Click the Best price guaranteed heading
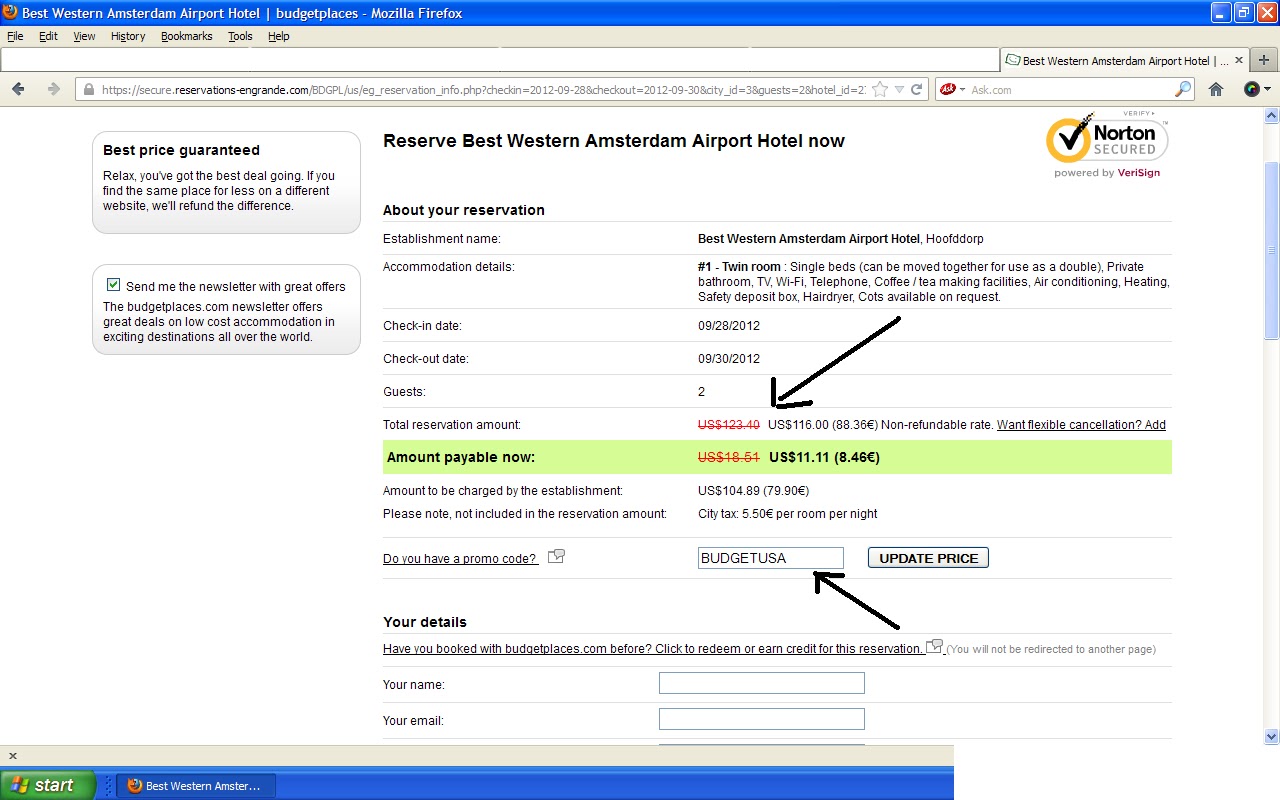The height and width of the screenshot is (800, 1280). coord(181,150)
